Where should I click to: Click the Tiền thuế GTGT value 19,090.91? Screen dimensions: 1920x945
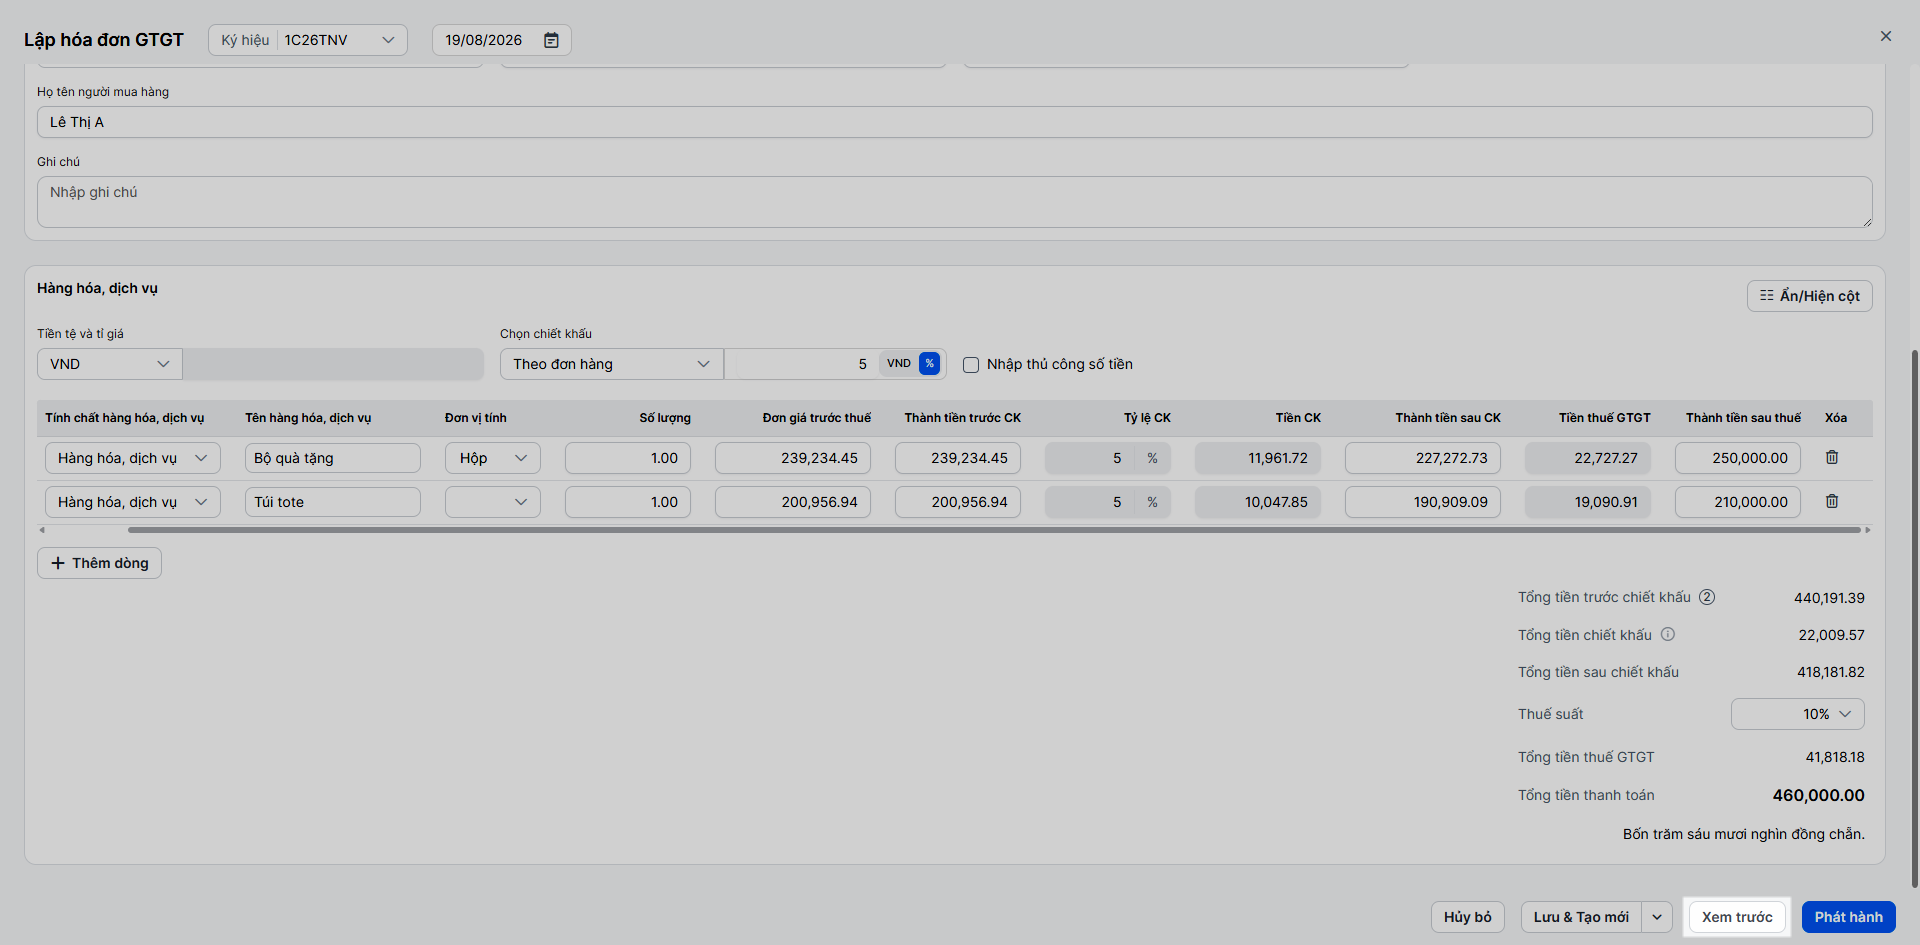[1588, 502]
